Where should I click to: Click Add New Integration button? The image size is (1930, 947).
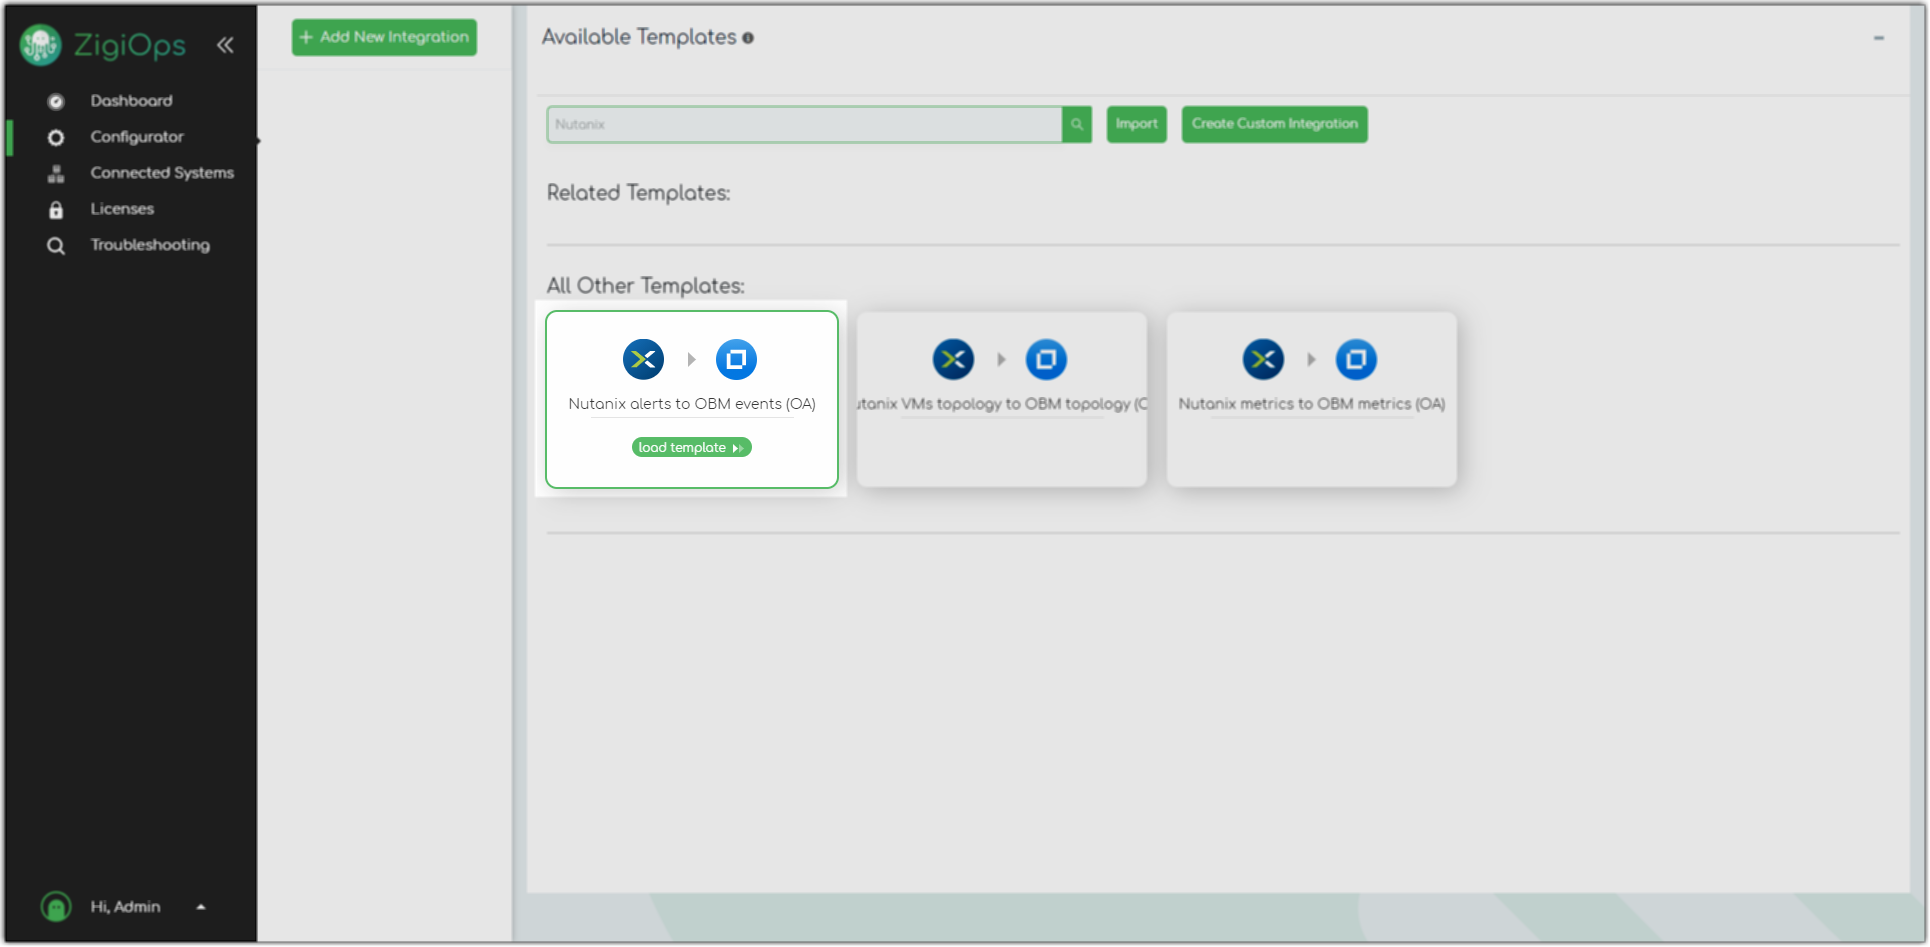click(x=384, y=37)
